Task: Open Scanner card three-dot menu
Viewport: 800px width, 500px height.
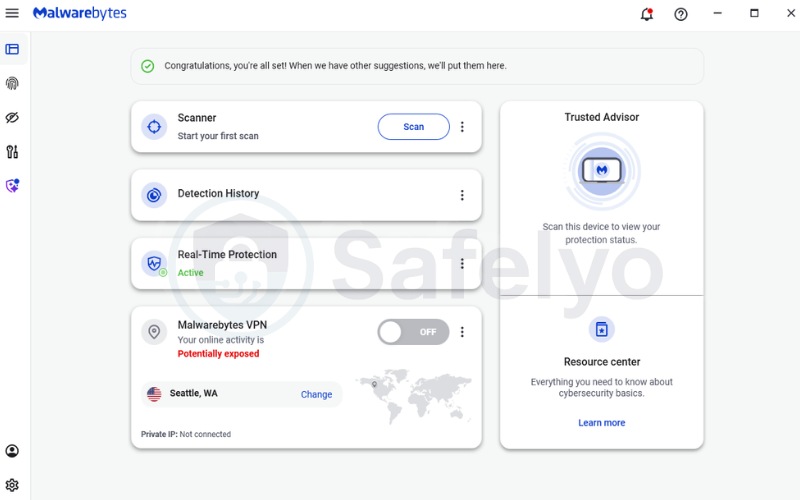Action: pyautogui.click(x=462, y=127)
